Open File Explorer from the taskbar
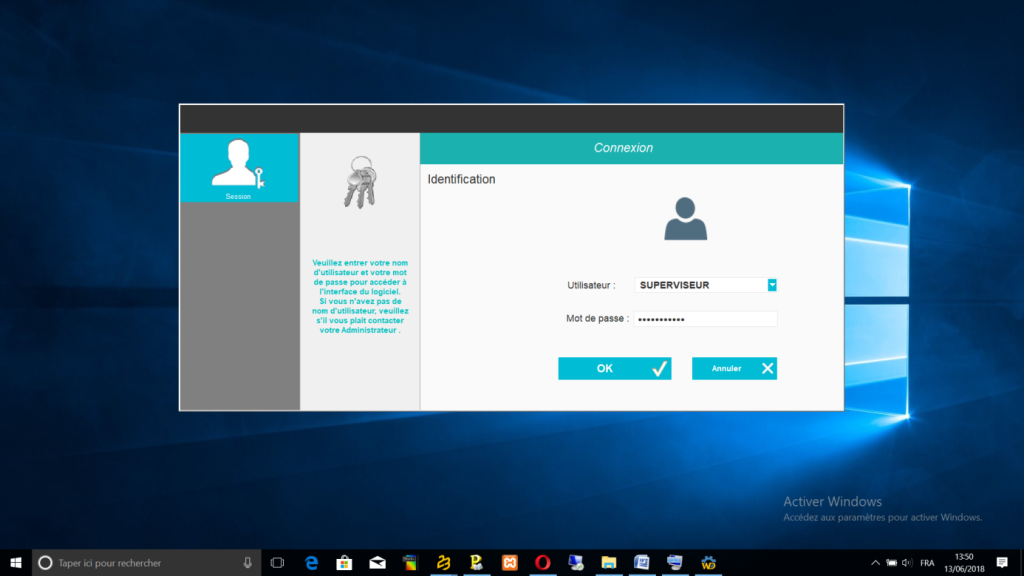This screenshot has height=576, width=1024. [x=608, y=563]
